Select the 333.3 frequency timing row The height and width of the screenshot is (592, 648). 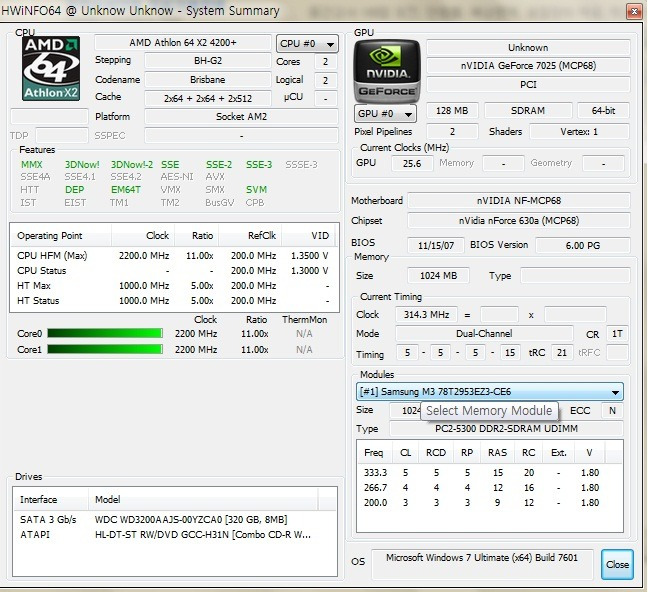point(490,473)
